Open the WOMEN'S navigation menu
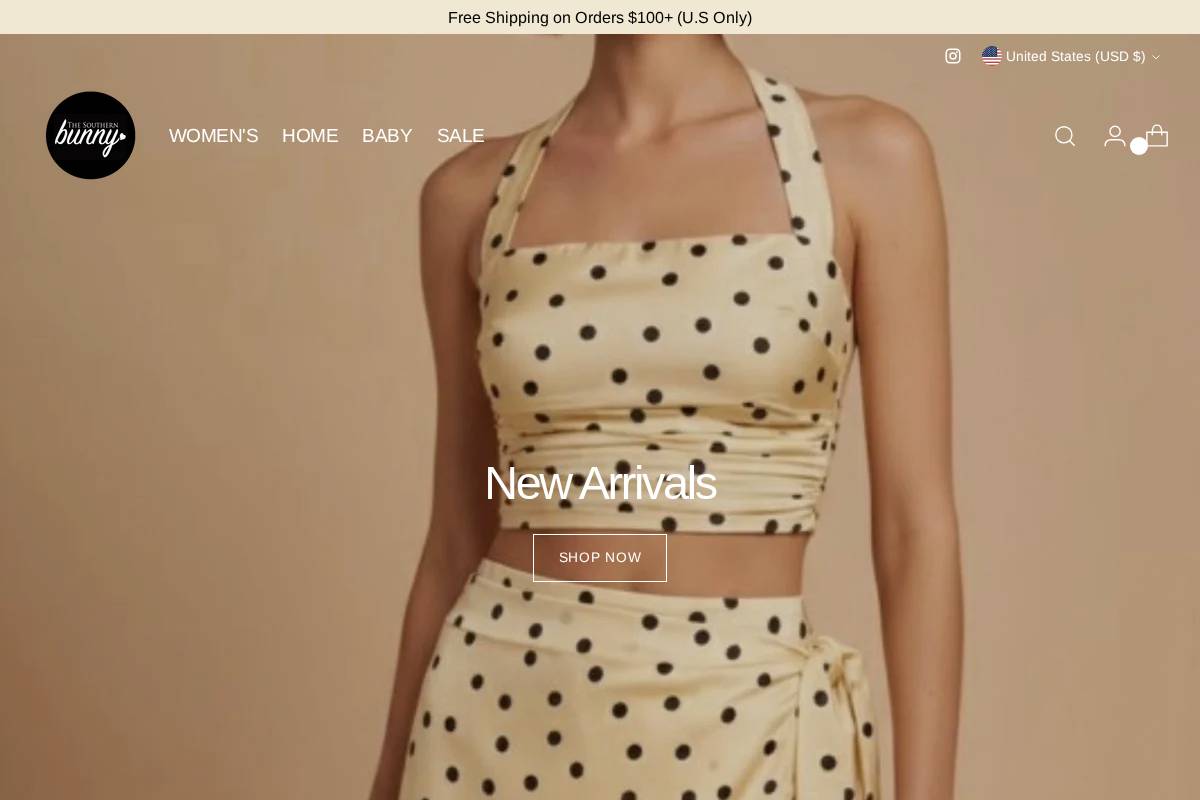1200x800 pixels. click(213, 136)
